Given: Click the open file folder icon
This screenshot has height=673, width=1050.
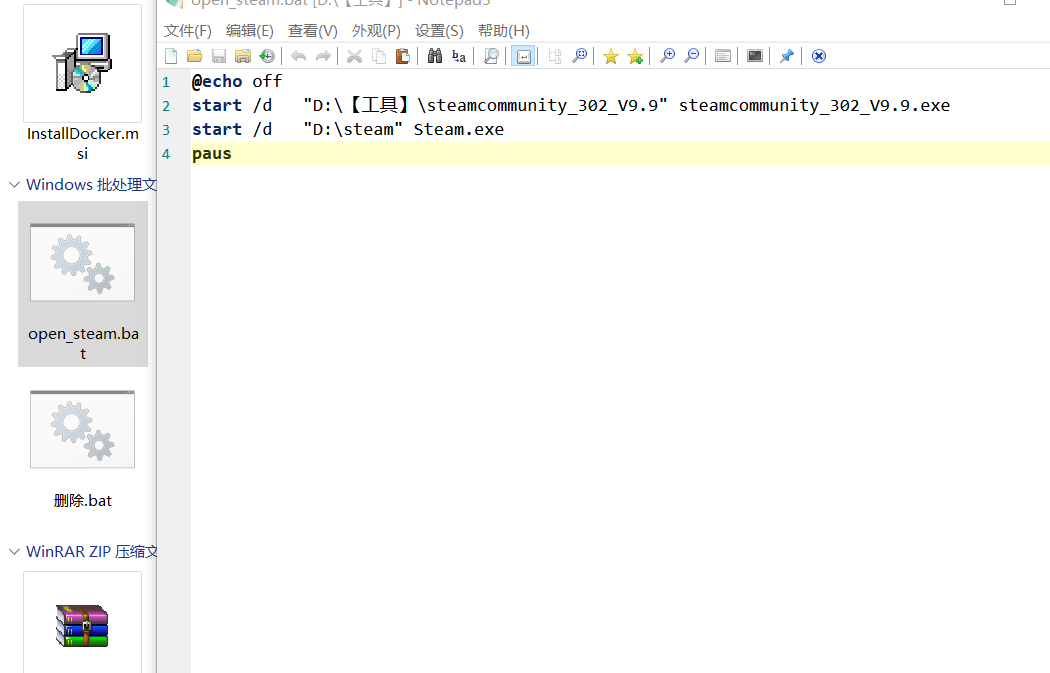Looking at the screenshot, I should click(195, 56).
